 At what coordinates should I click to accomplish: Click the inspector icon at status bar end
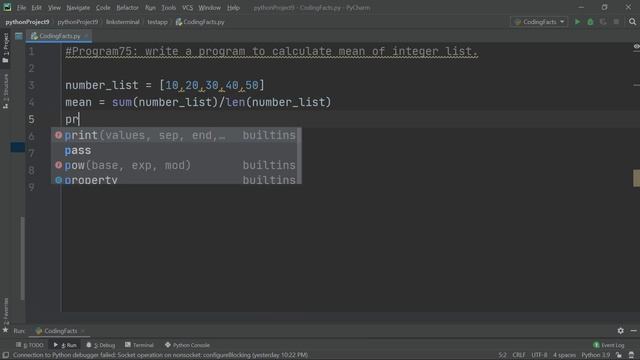point(631,355)
